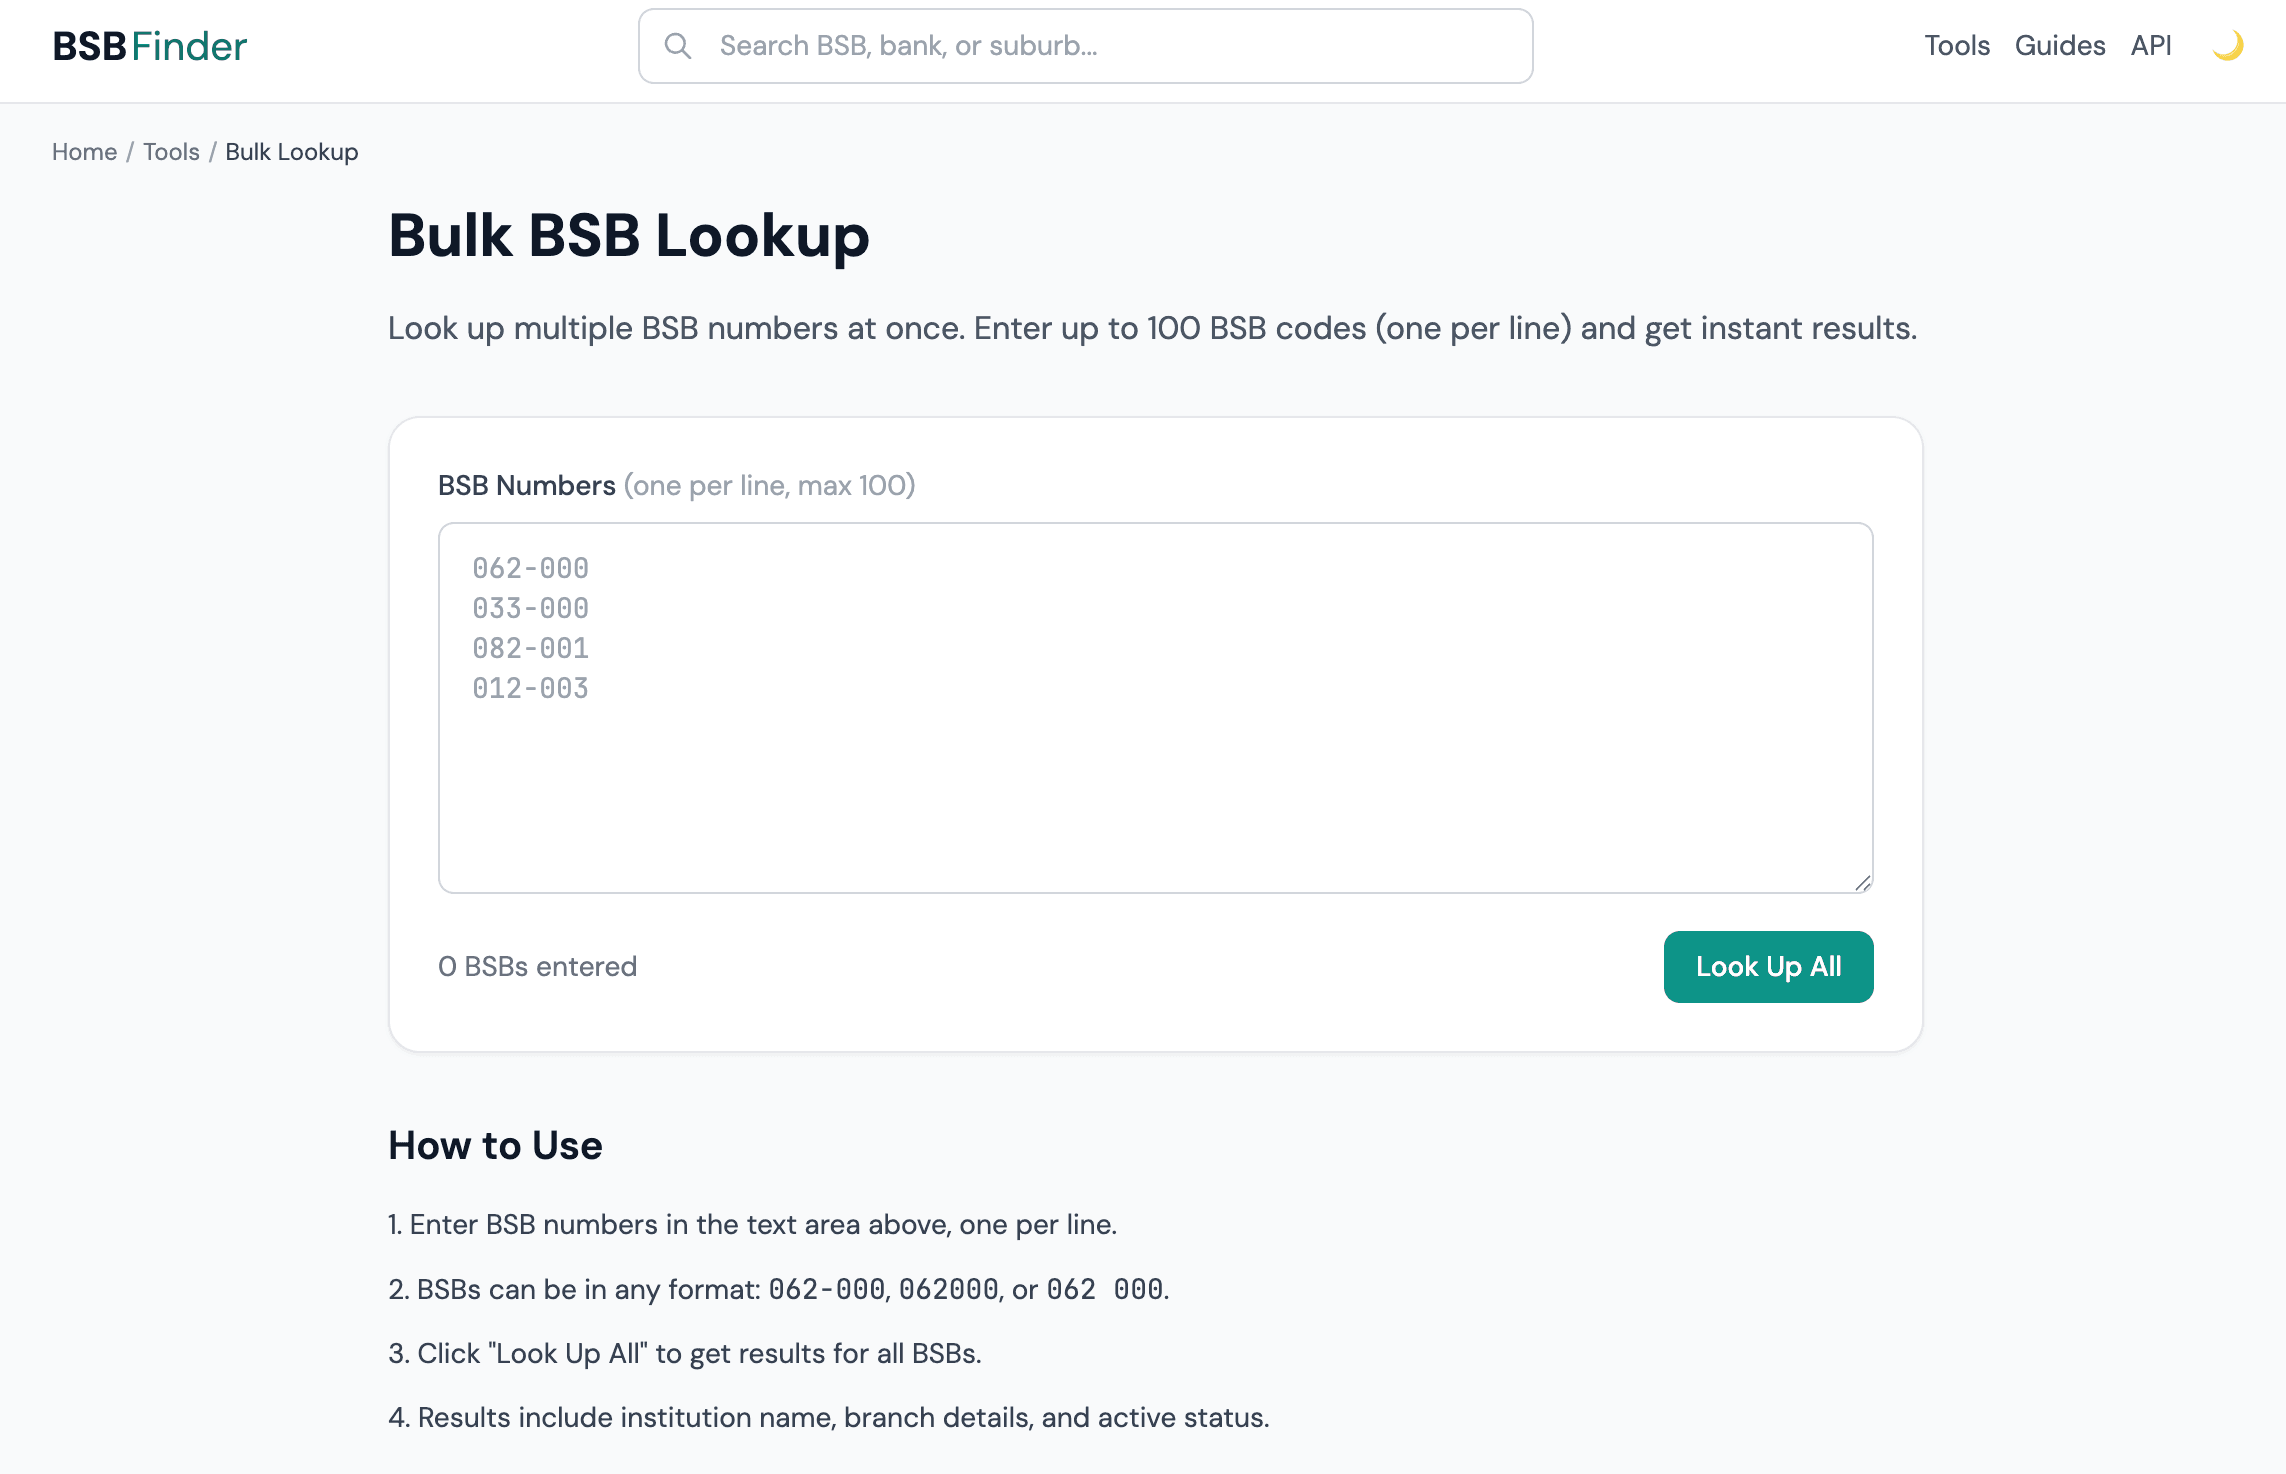Image resolution: width=2286 pixels, height=1474 pixels.
Task: Click the '0 BSBs entered' counter text
Action: 537,966
